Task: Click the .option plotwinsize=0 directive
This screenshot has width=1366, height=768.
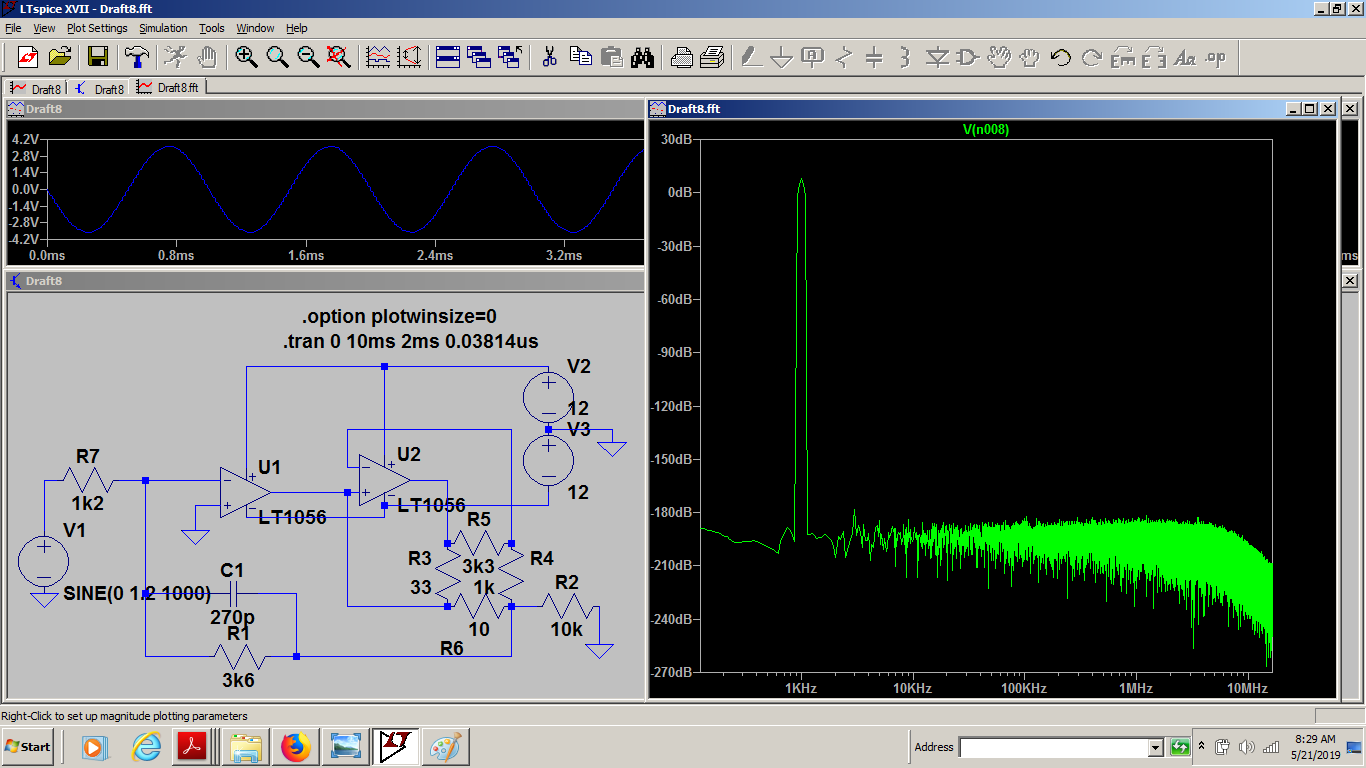Action: [399, 317]
